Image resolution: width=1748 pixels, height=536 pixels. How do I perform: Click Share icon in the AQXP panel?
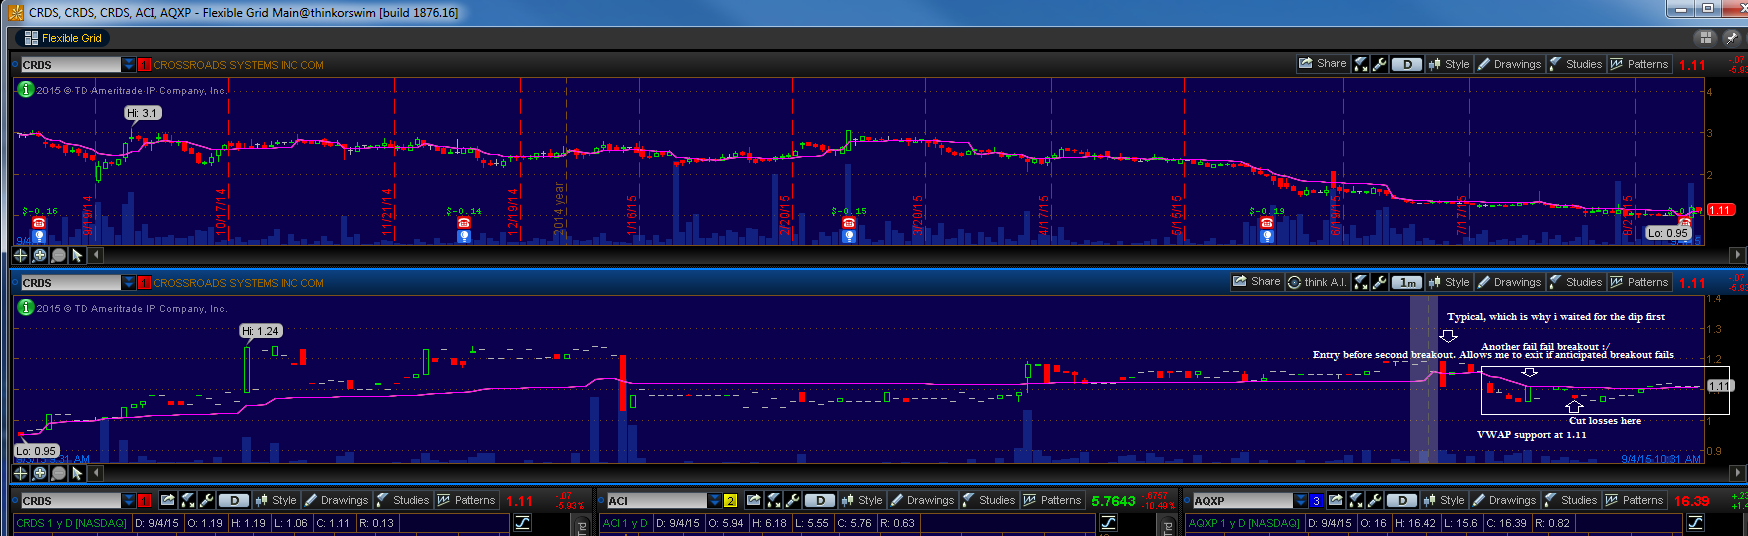pos(1336,500)
